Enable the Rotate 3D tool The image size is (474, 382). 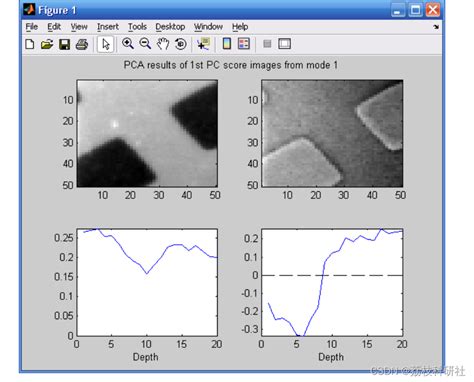coord(180,44)
